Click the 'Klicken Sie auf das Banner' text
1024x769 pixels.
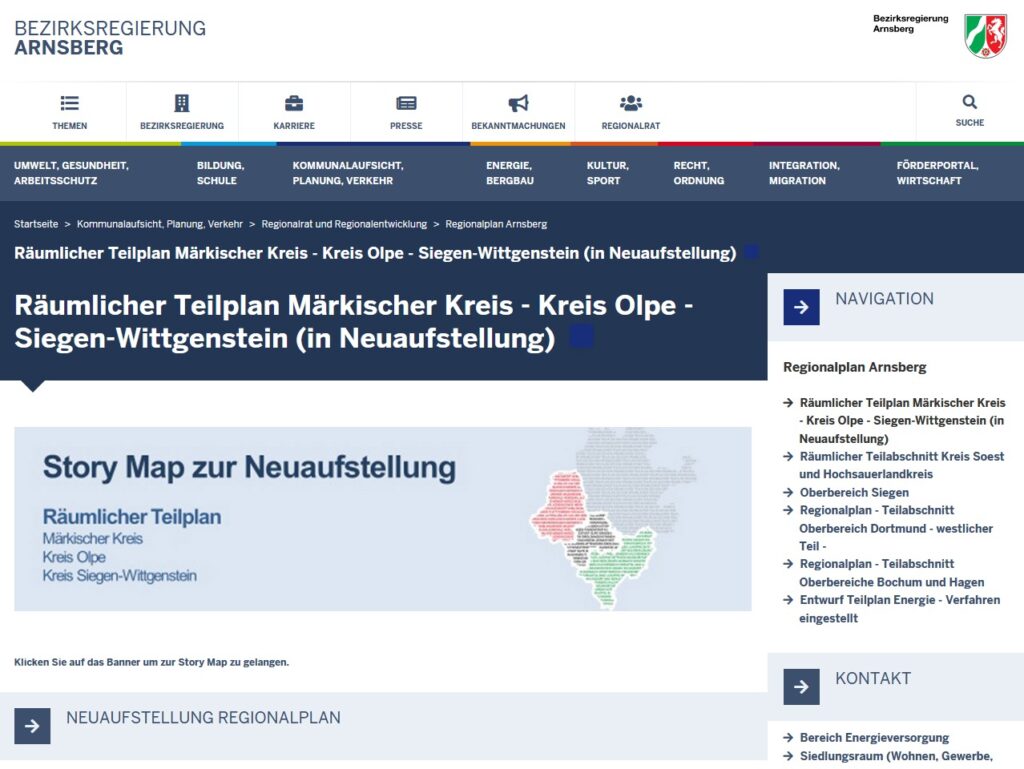152,662
